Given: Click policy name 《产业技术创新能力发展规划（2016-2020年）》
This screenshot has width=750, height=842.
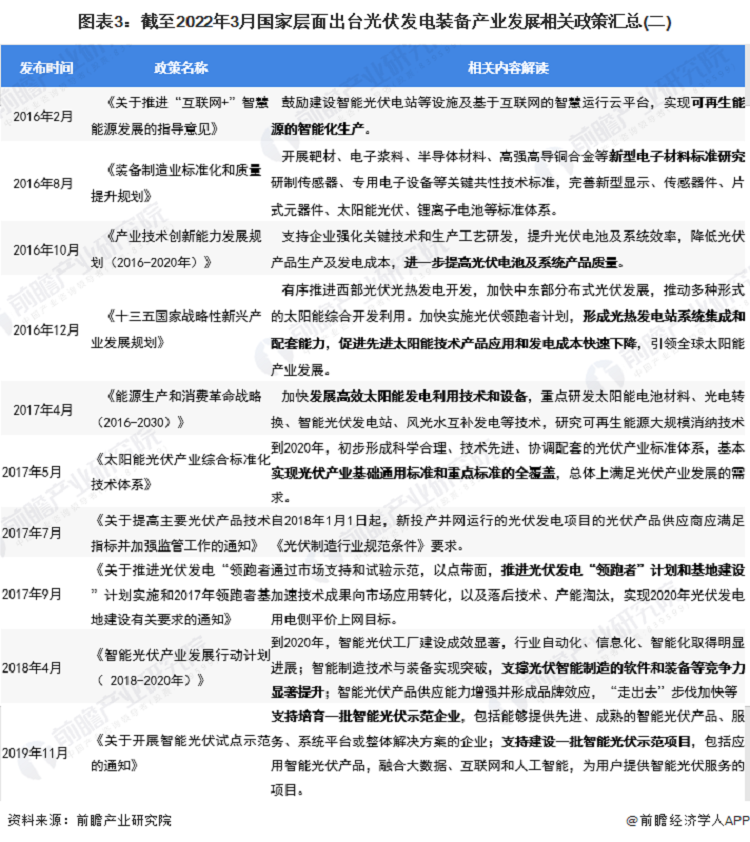Looking at the screenshot, I should [176, 249].
